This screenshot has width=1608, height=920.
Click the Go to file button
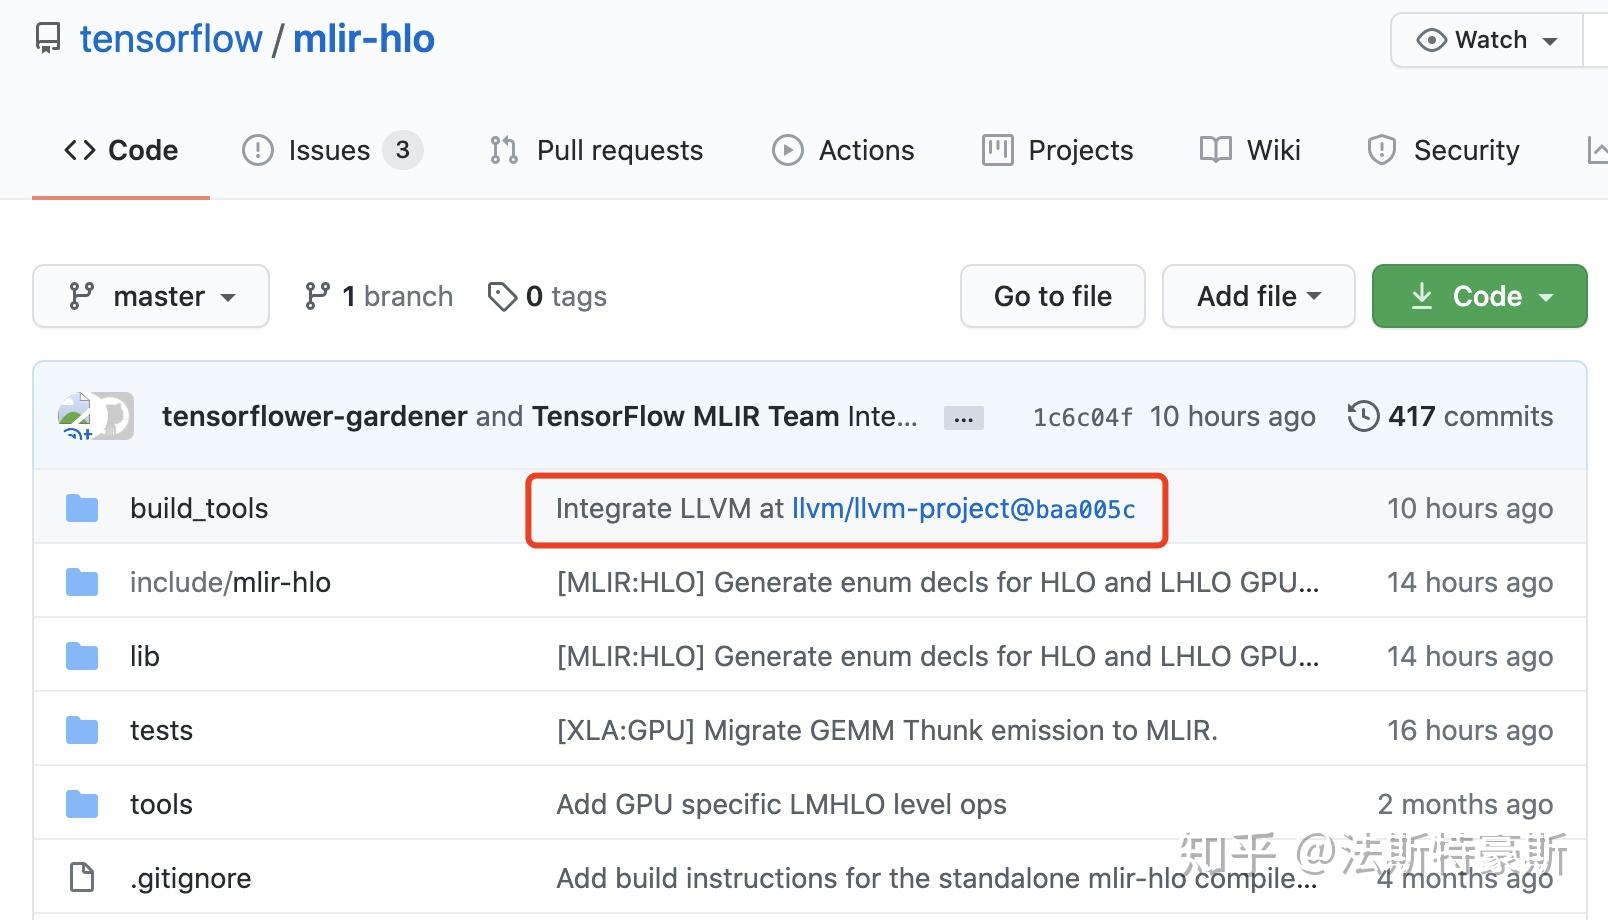tap(1052, 296)
